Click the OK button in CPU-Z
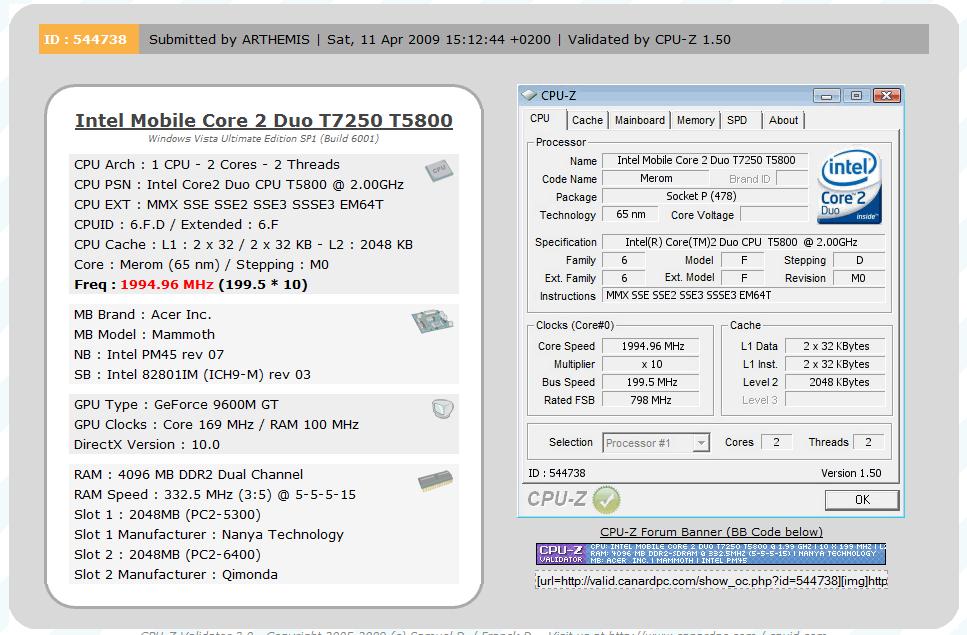This screenshot has width=967, height=635. click(x=862, y=499)
